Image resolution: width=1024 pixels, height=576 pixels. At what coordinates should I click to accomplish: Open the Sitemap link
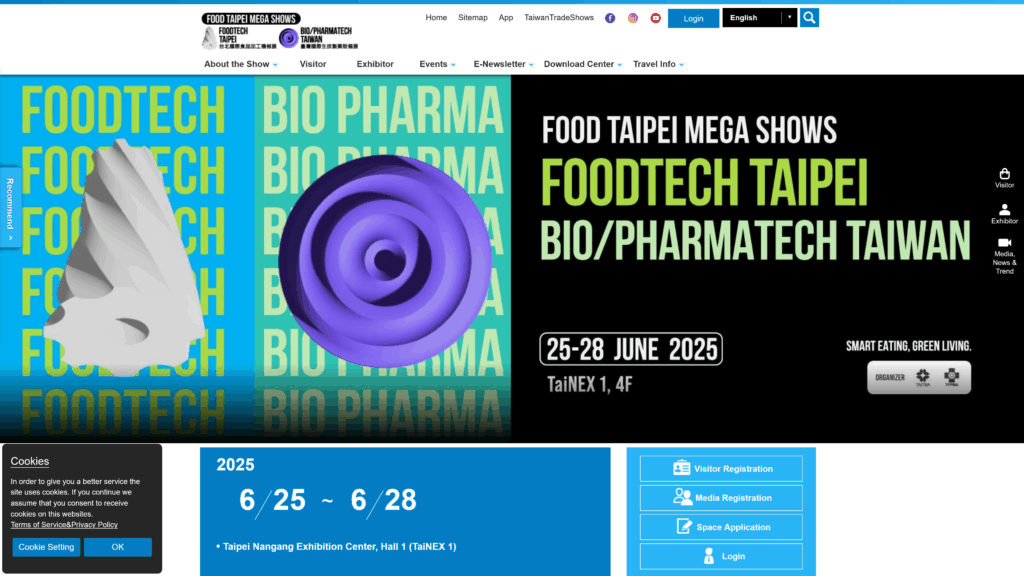pyautogui.click(x=473, y=18)
